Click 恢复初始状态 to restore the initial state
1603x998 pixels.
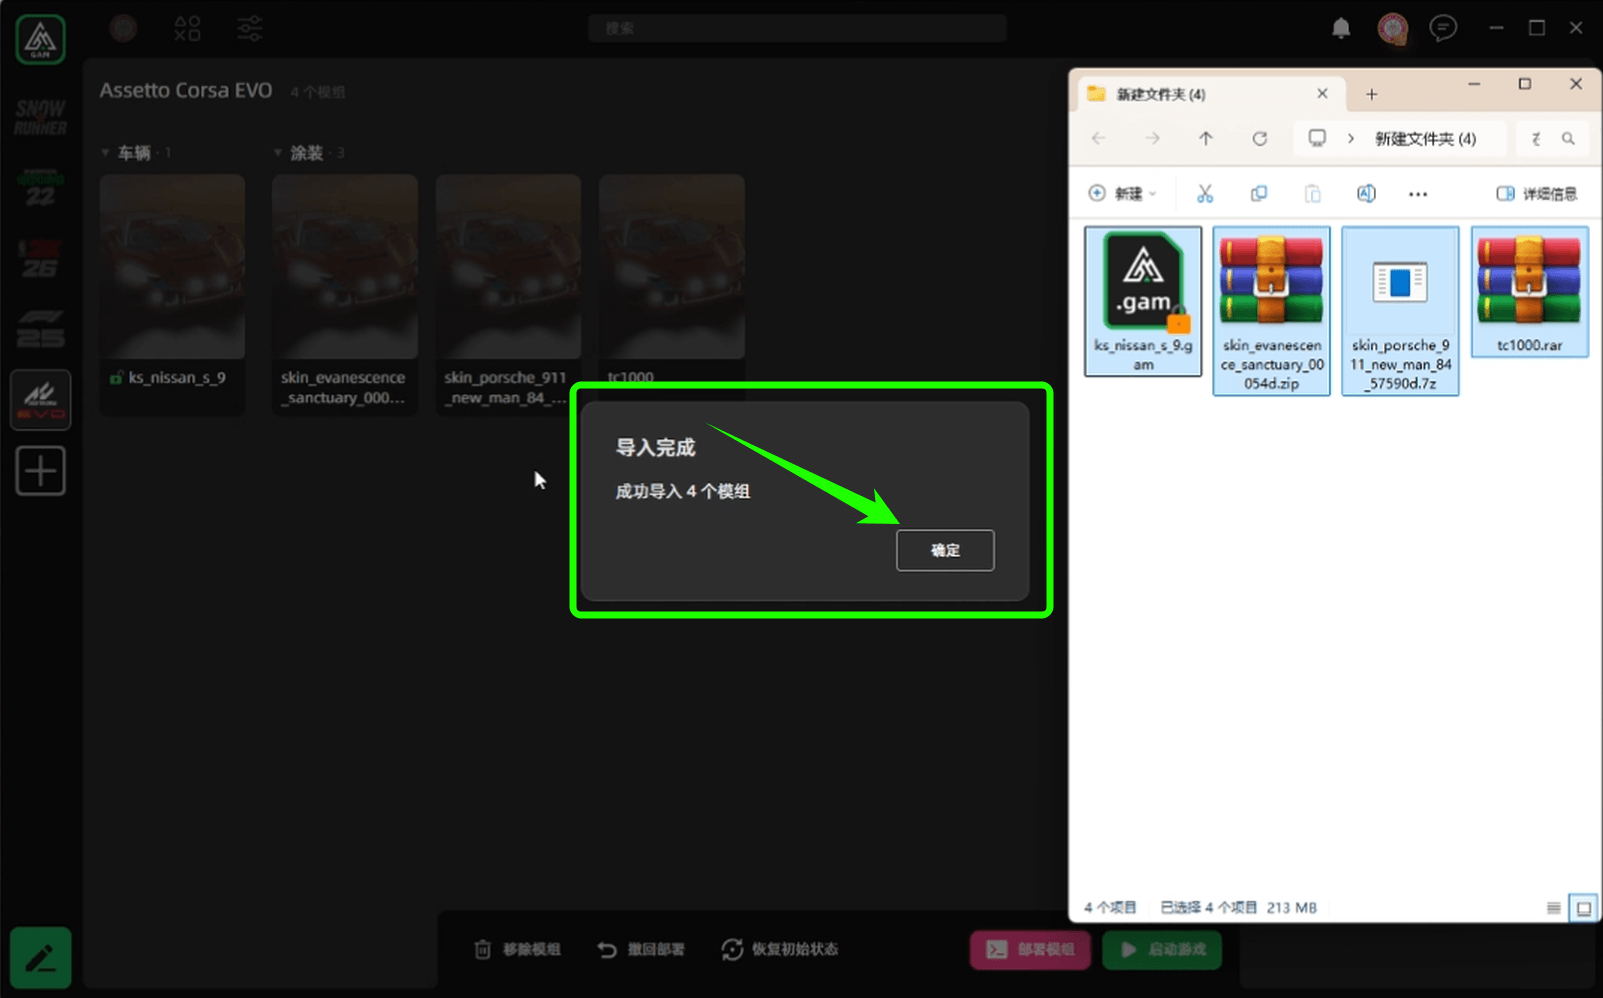click(x=780, y=949)
